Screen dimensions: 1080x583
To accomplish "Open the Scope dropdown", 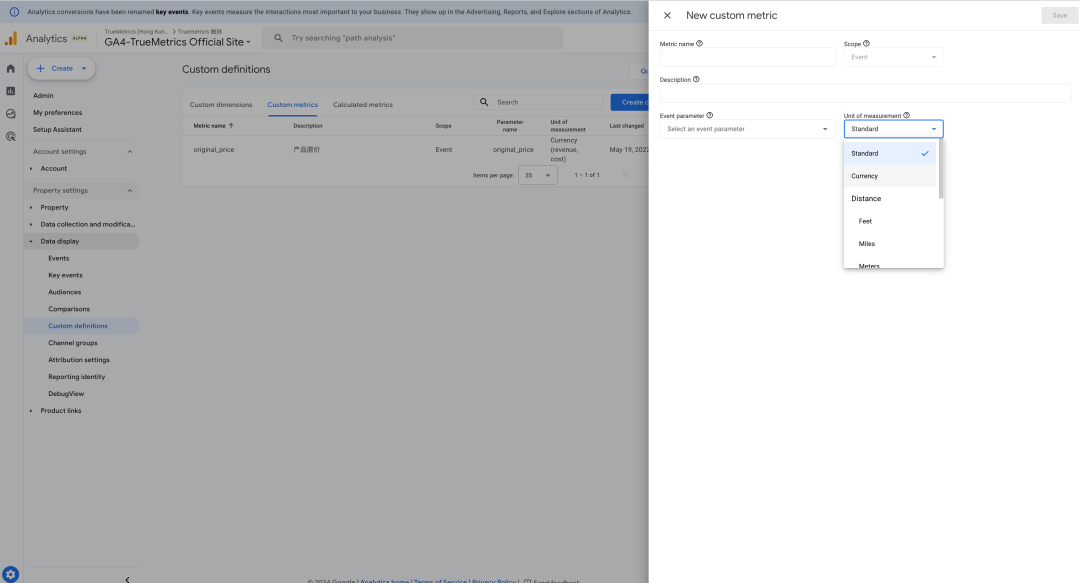I will pos(893,57).
